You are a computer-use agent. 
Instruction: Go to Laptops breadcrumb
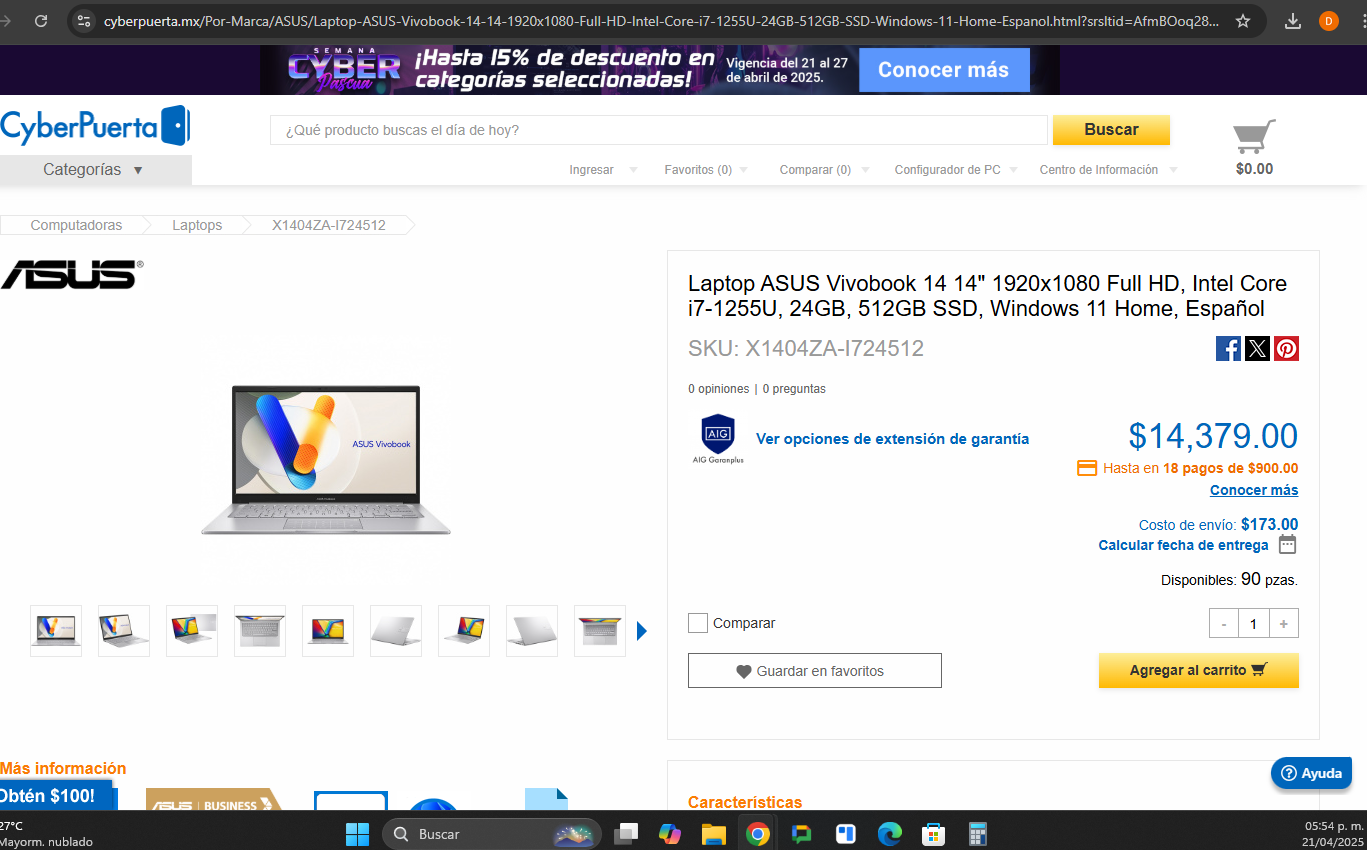click(197, 225)
